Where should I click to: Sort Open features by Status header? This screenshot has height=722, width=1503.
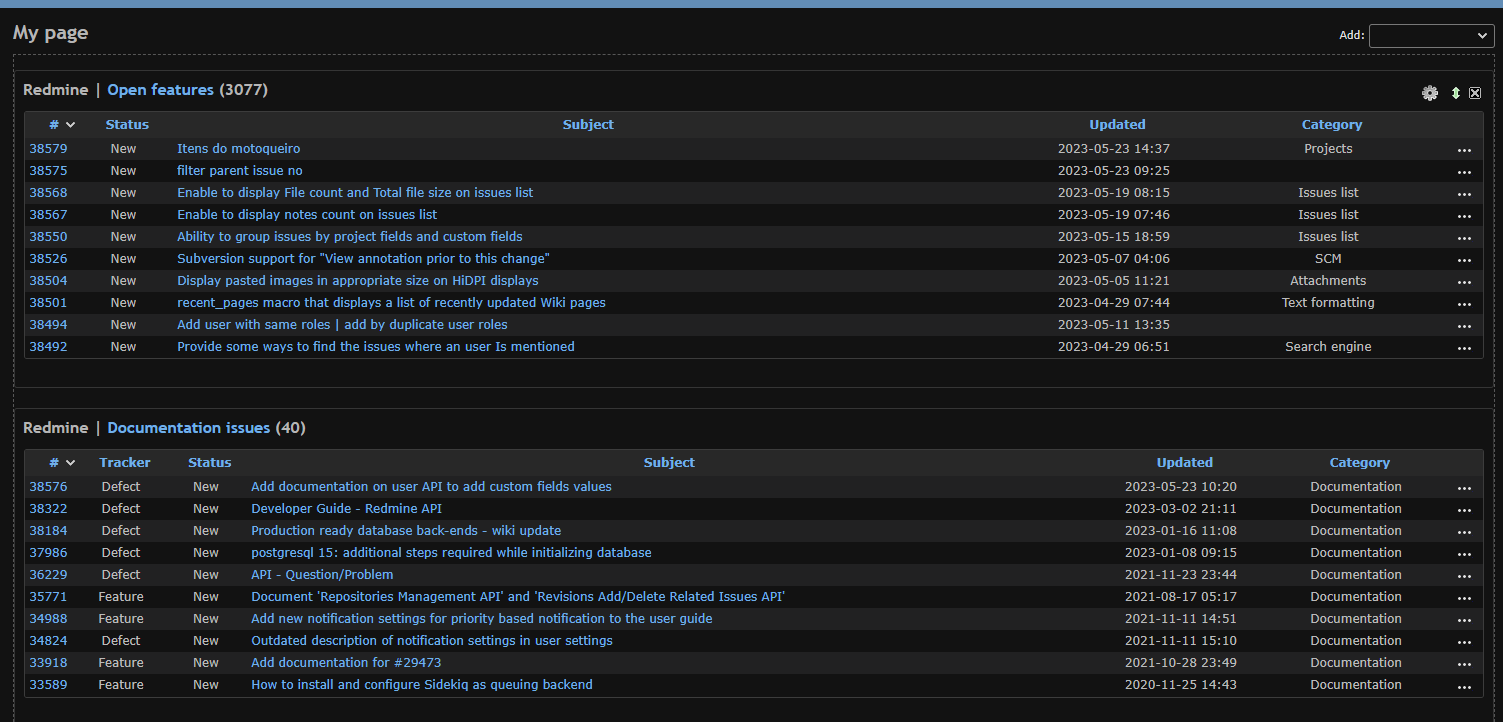(x=127, y=125)
